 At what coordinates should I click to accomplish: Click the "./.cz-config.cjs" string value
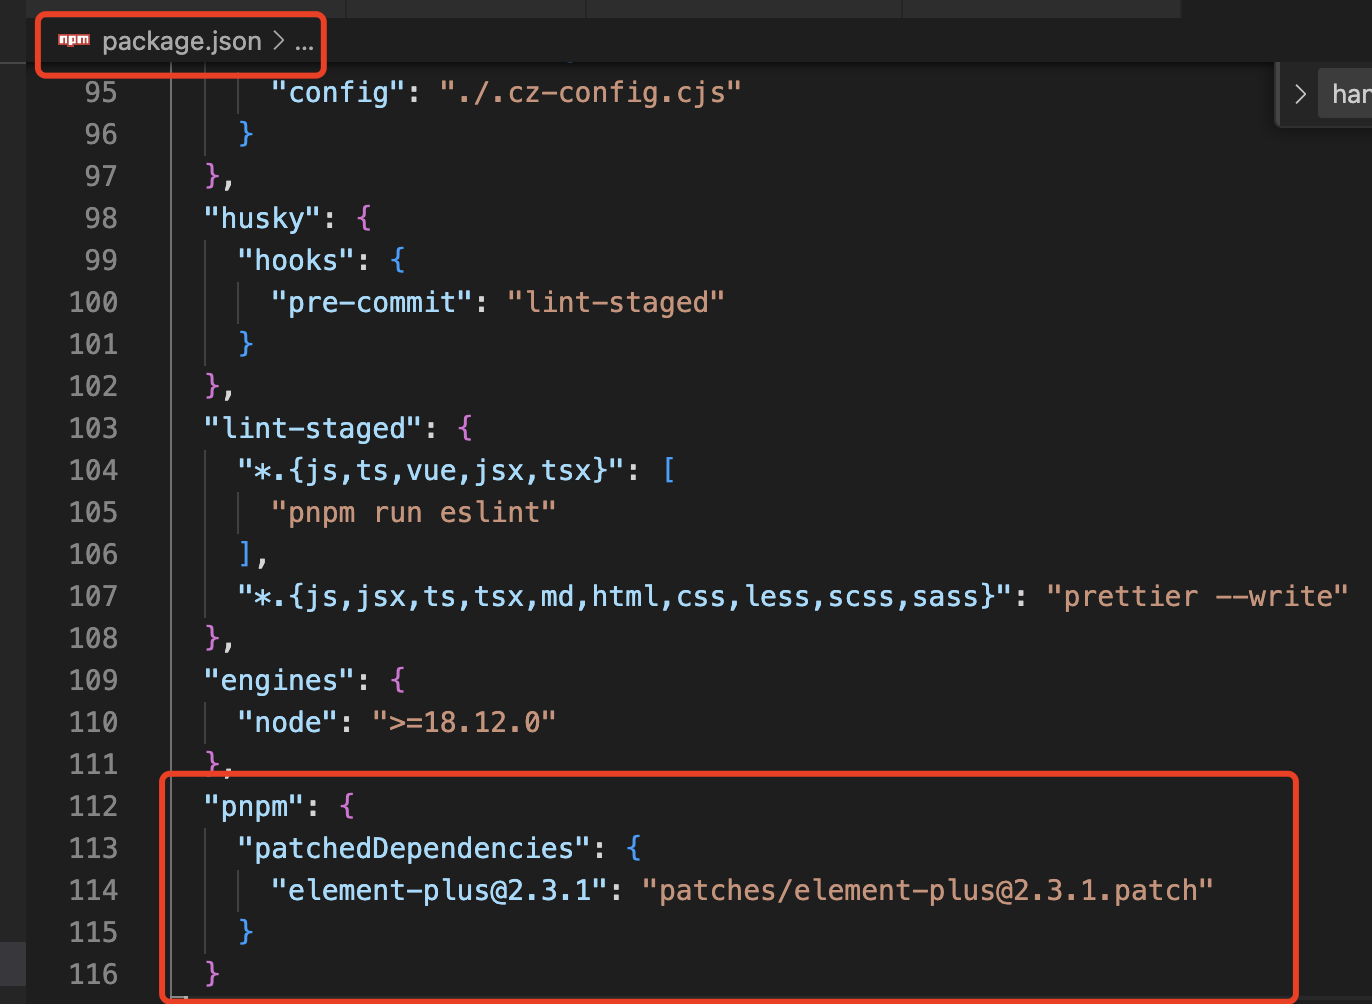pyautogui.click(x=590, y=92)
